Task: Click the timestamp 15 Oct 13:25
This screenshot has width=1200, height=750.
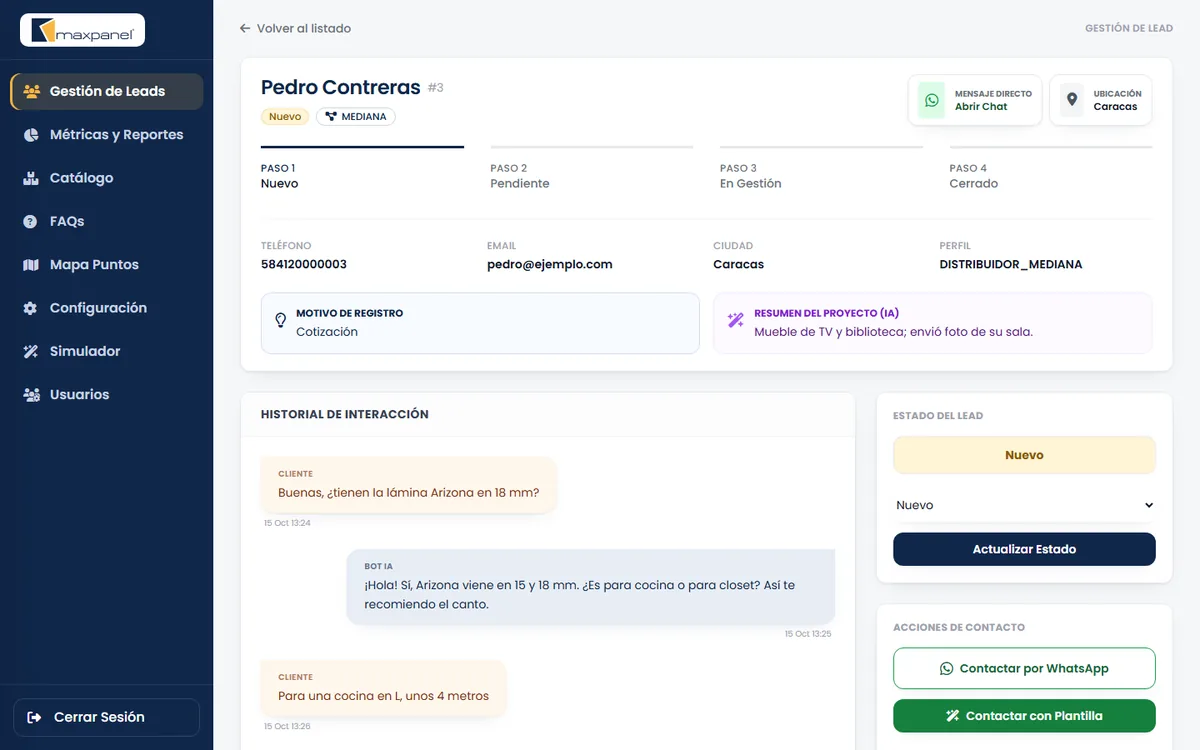Action: click(x=808, y=634)
